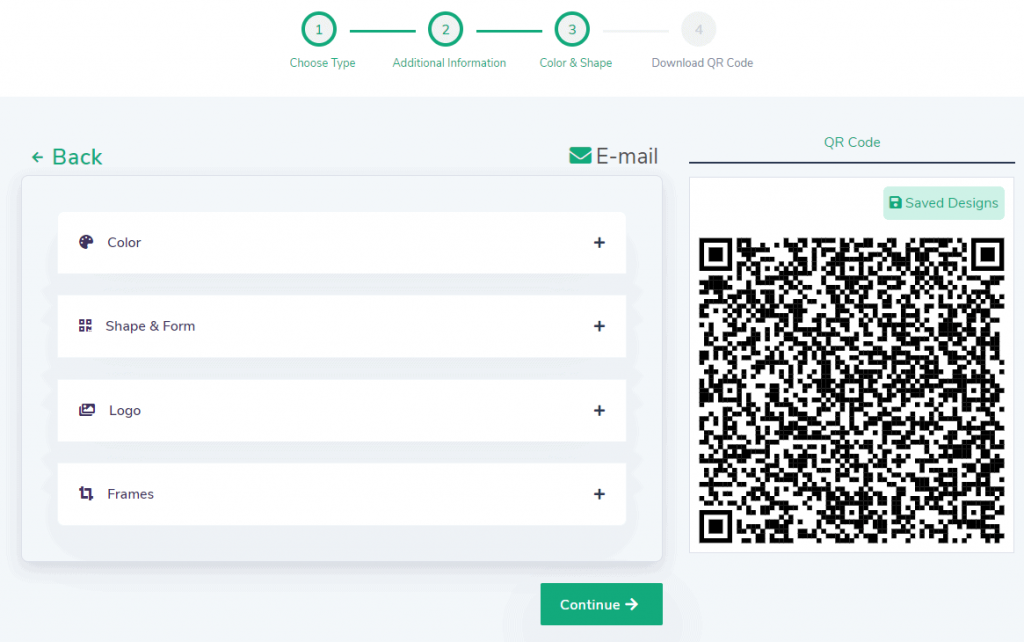Expand Shape & Form with plus sign
This screenshot has width=1024, height=642.
pos(599,326)
